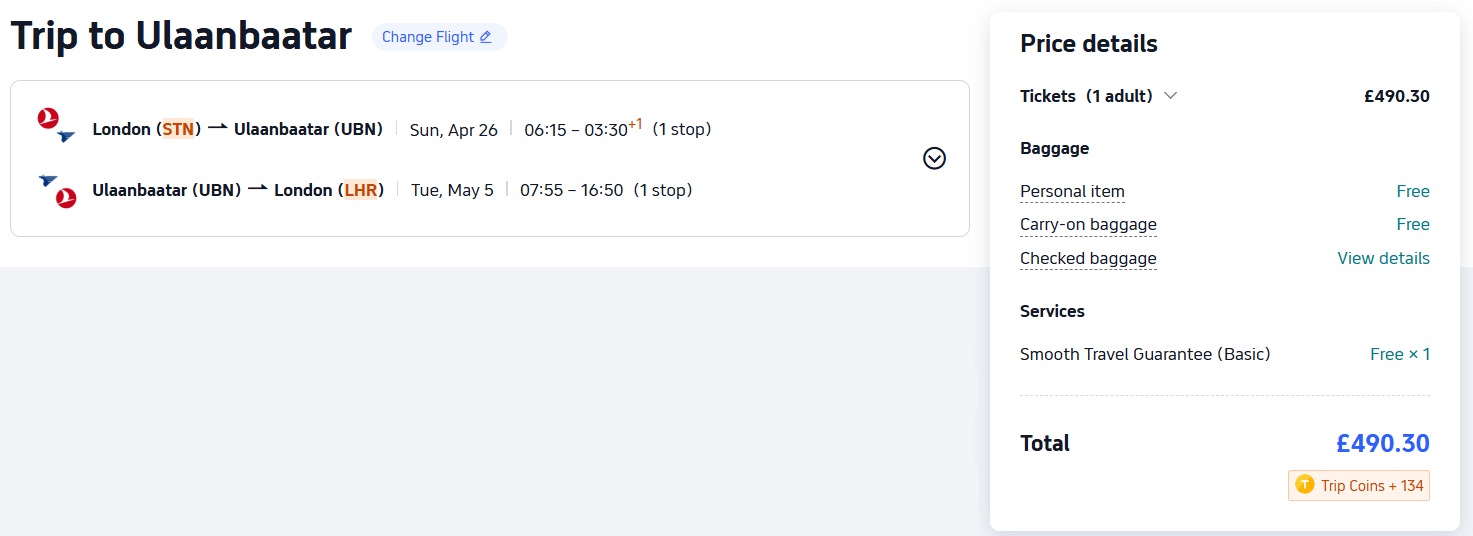The height and width of the screenshot is (536, 1473).
Task: Expand the Tickets (1 adult) breakdown
Action: [1171, 96]
